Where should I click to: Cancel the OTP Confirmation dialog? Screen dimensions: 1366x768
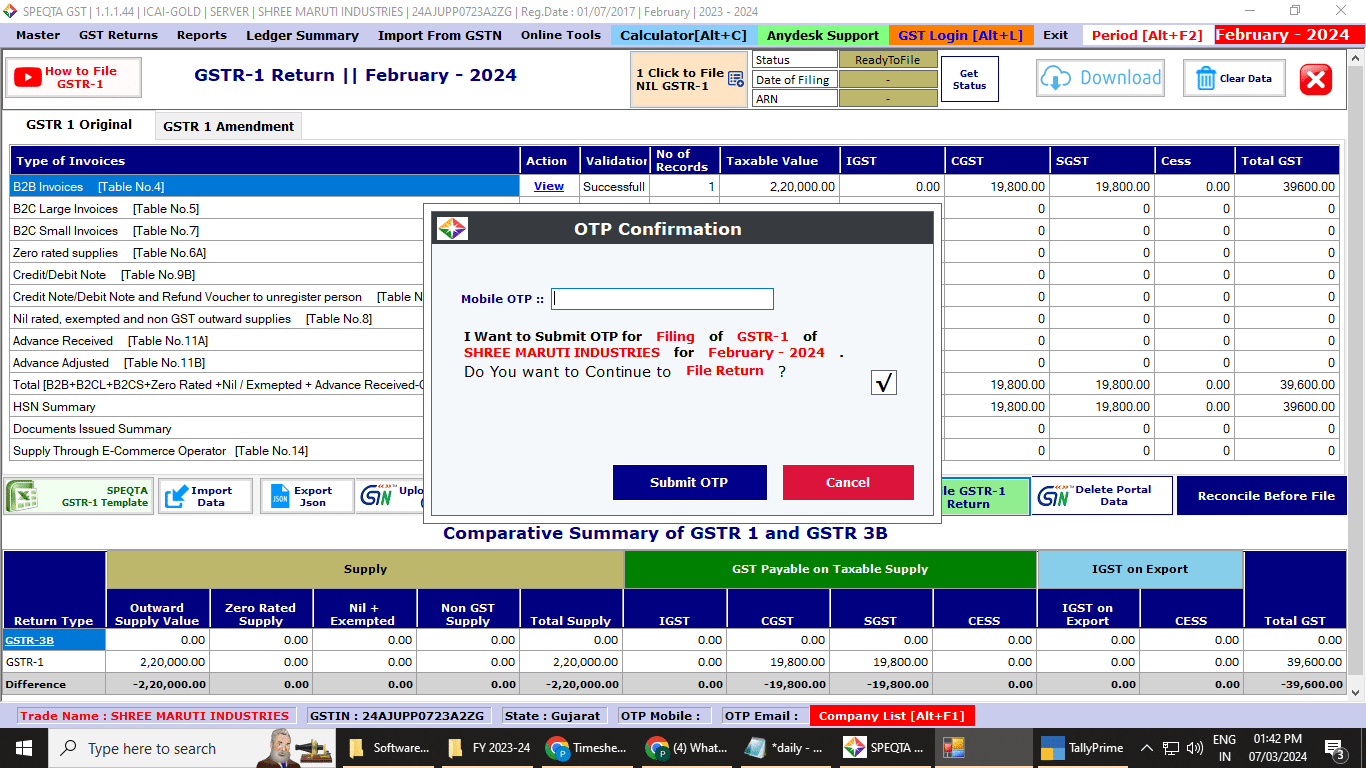tap(848, 482)
